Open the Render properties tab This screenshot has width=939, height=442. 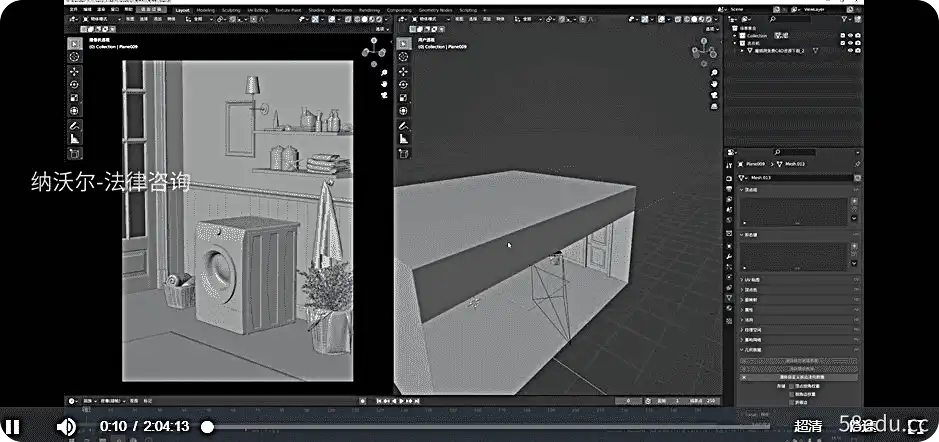(x=729, y=178)
